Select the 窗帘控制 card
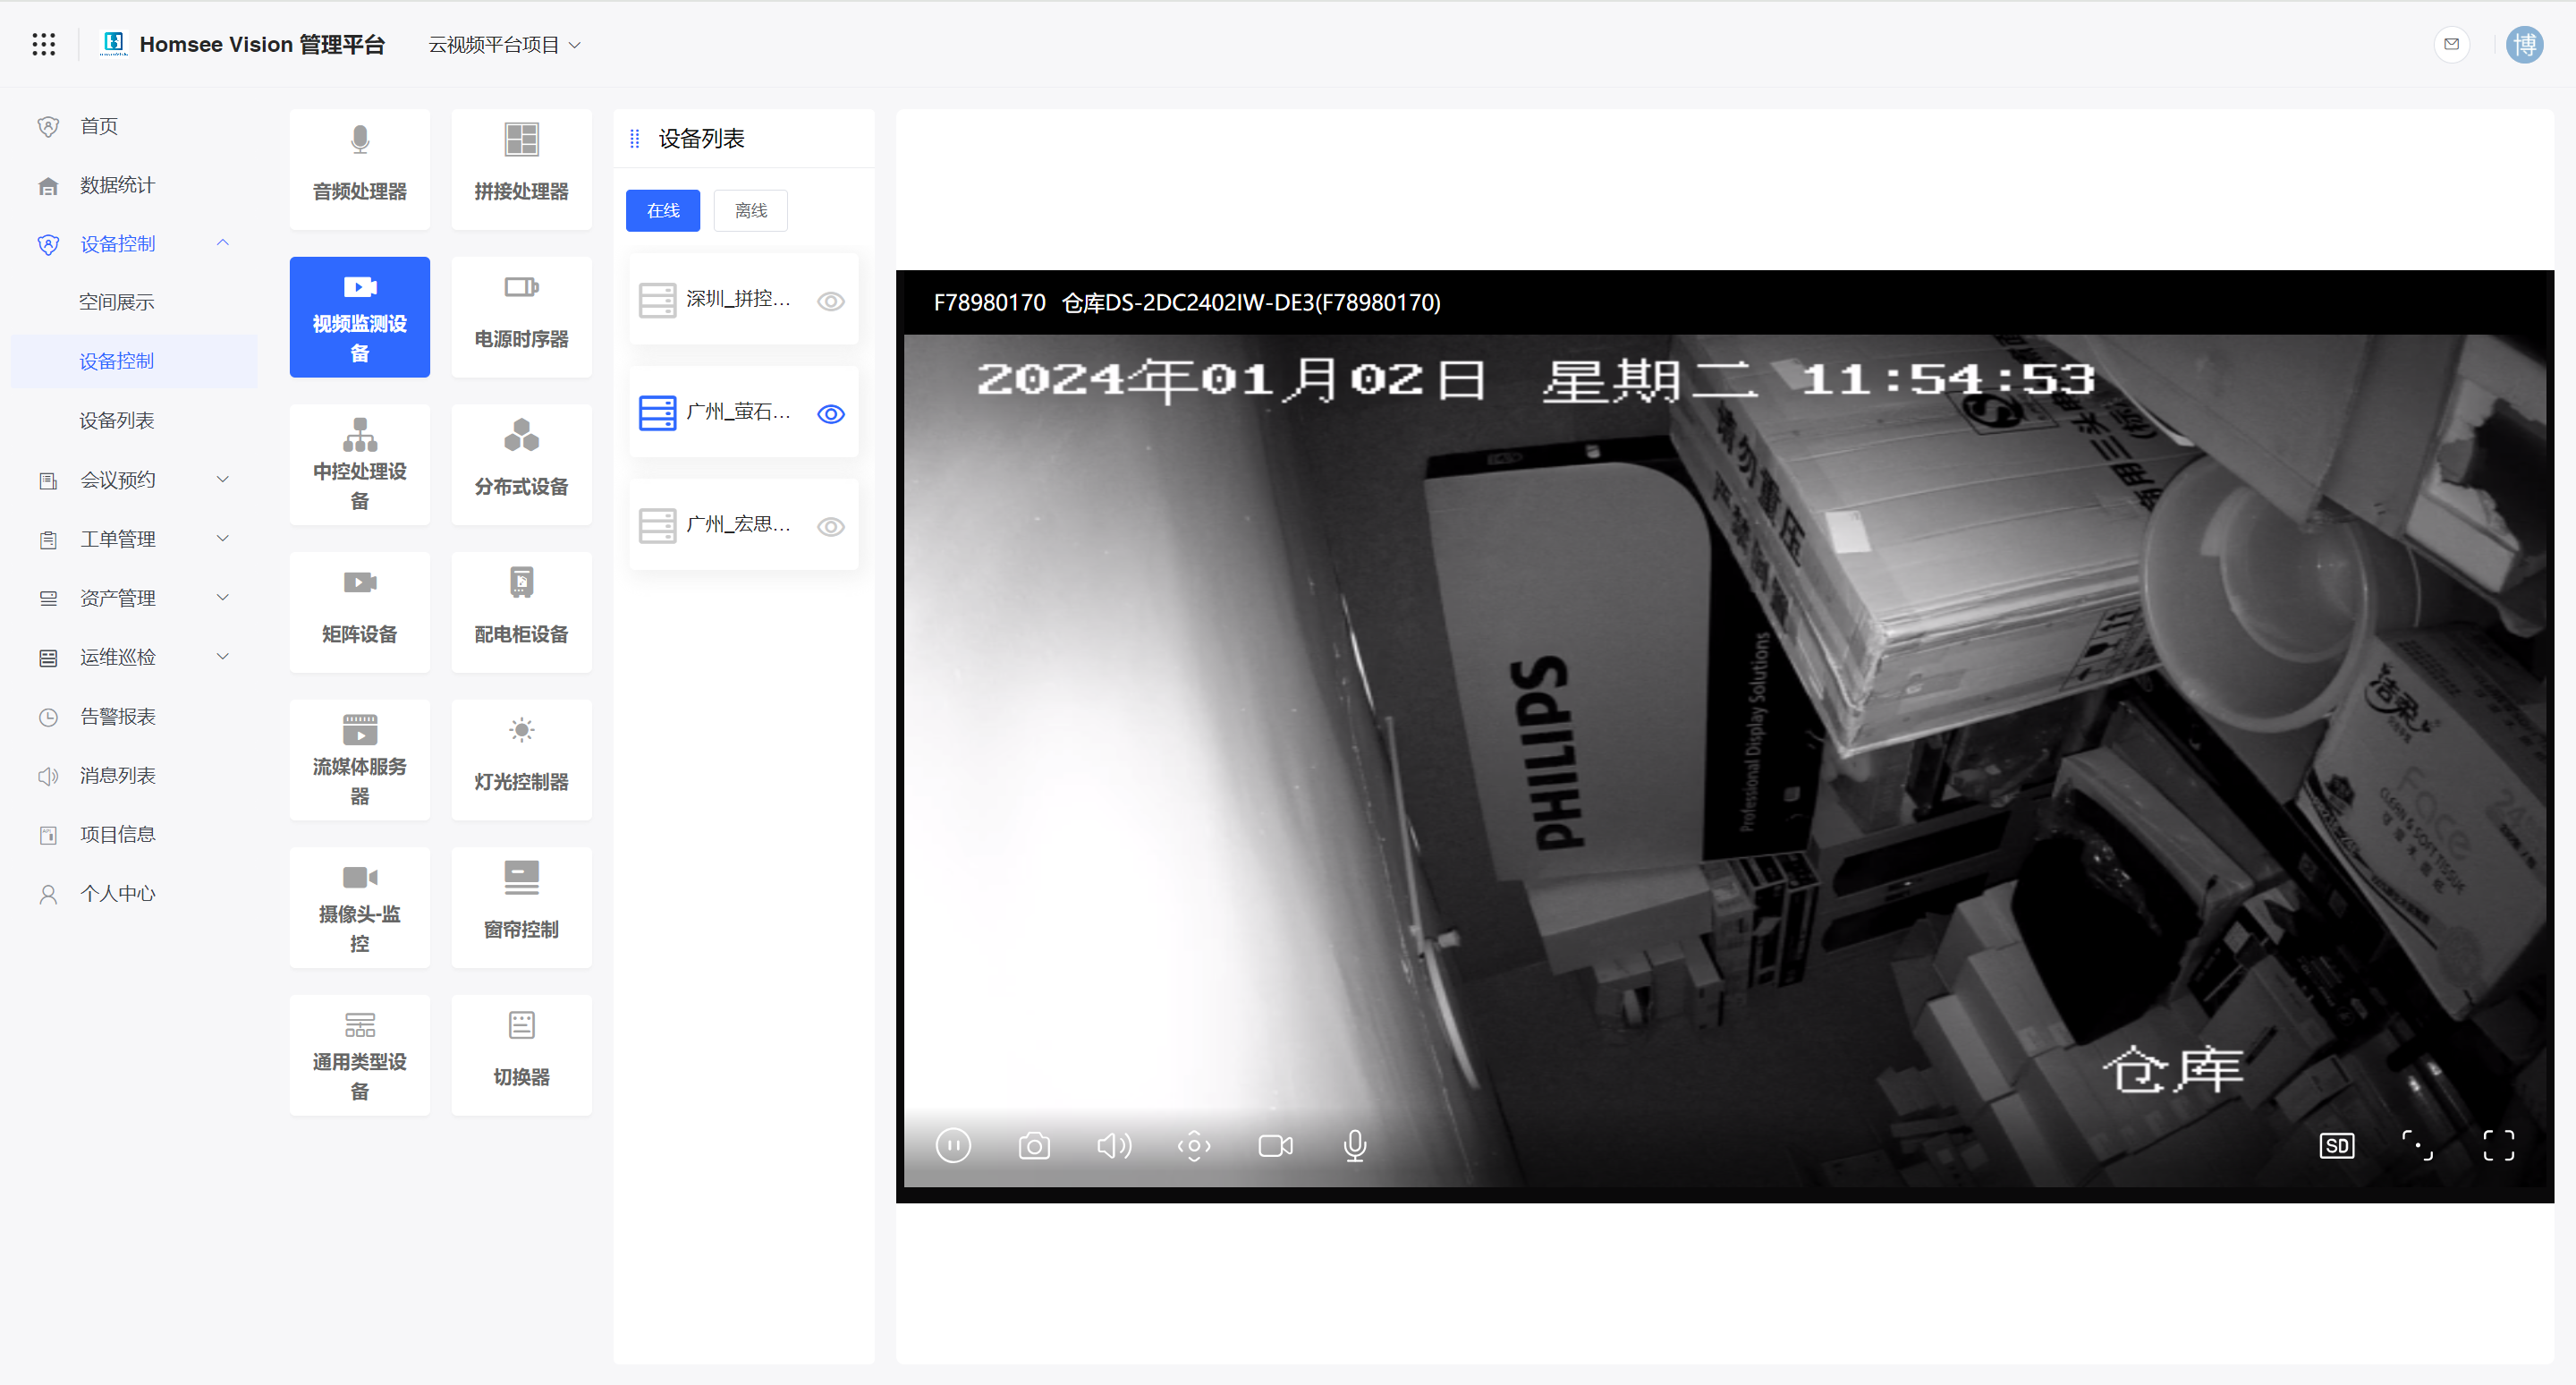 pos(521,907)
